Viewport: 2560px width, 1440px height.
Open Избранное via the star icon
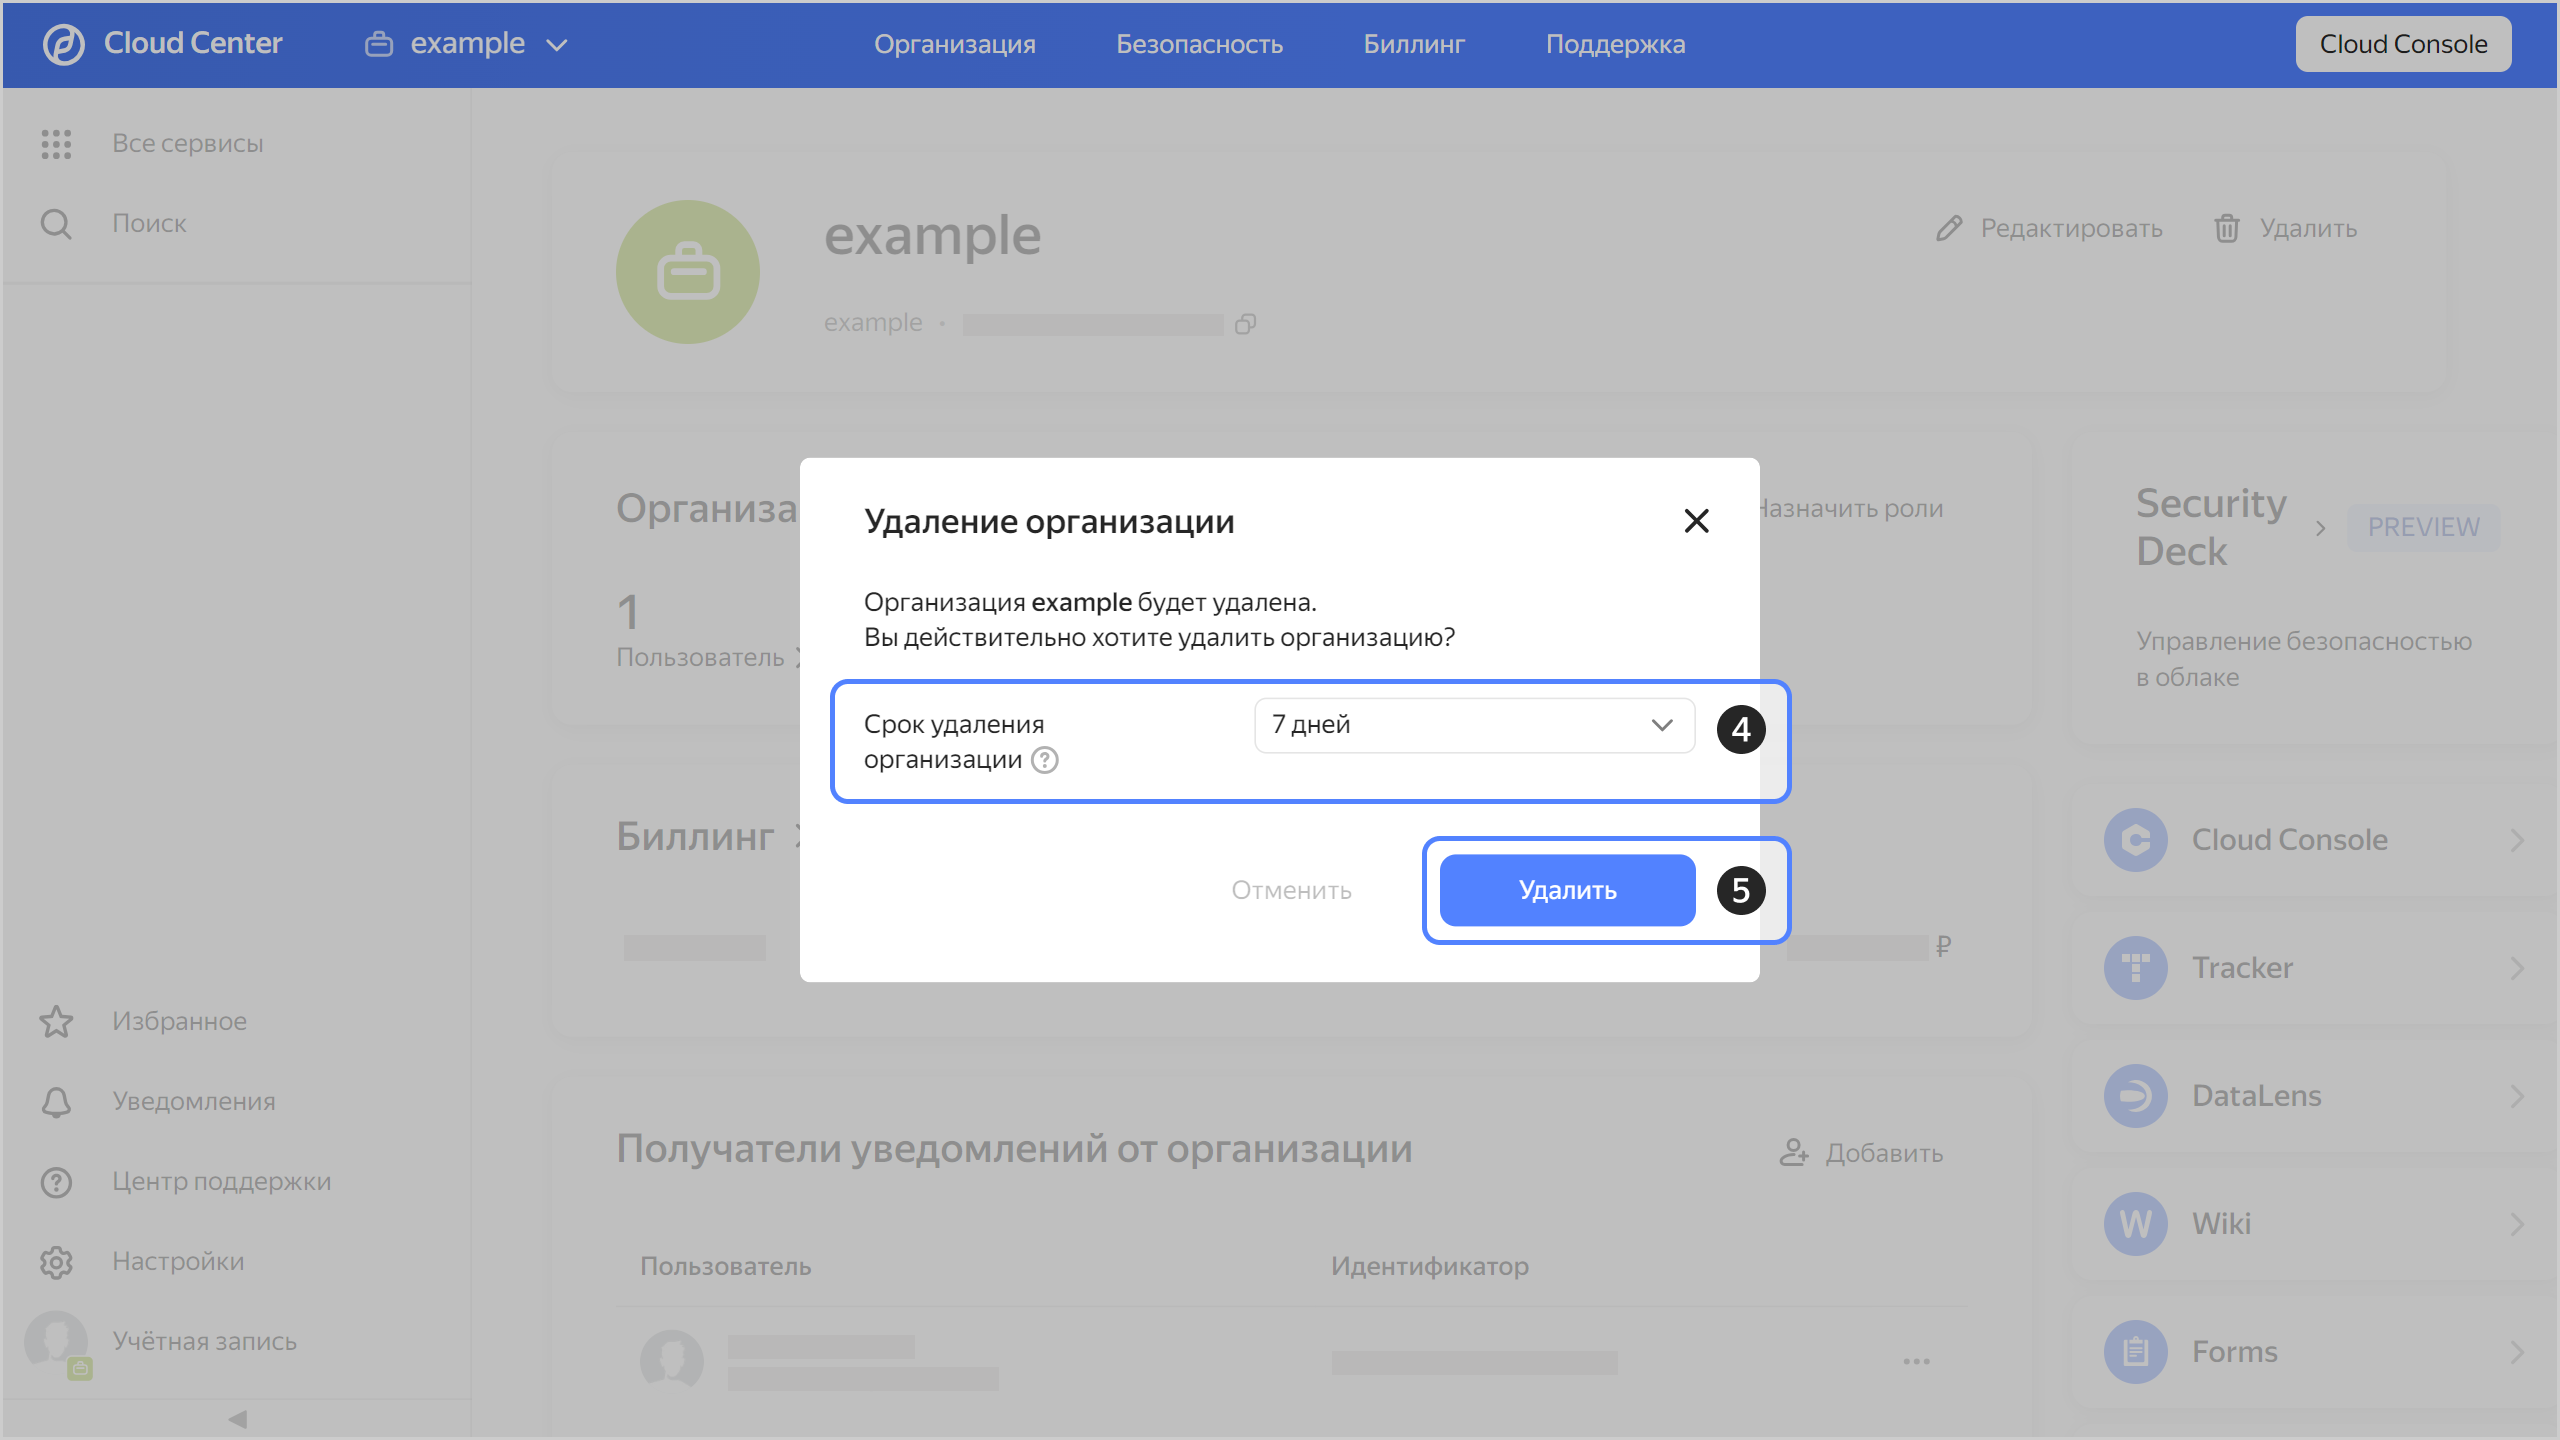[x=56, y=1021]
